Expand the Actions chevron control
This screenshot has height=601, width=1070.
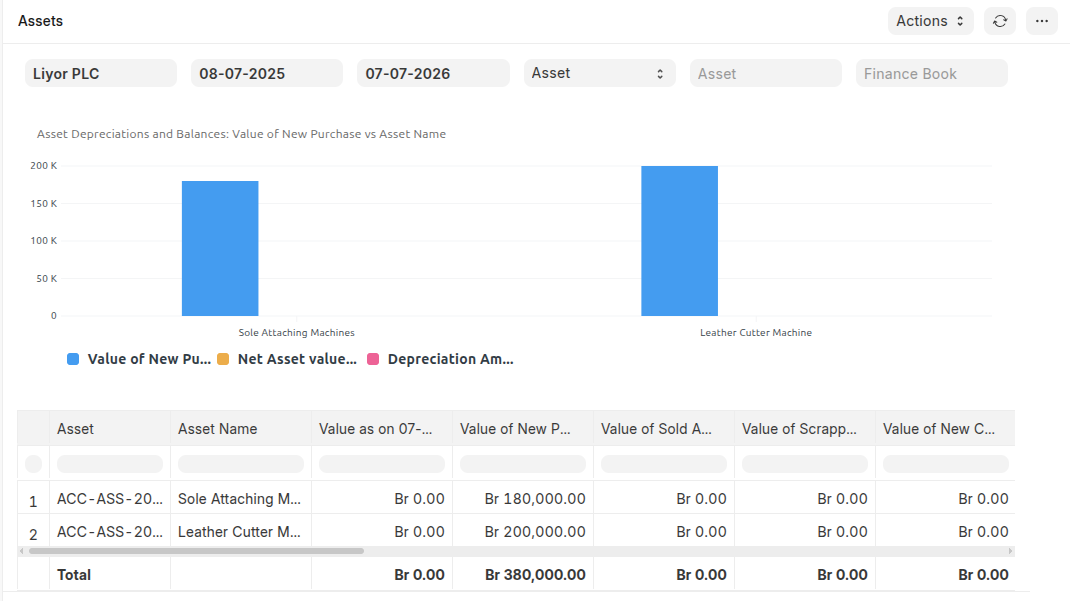click(961, 20)
